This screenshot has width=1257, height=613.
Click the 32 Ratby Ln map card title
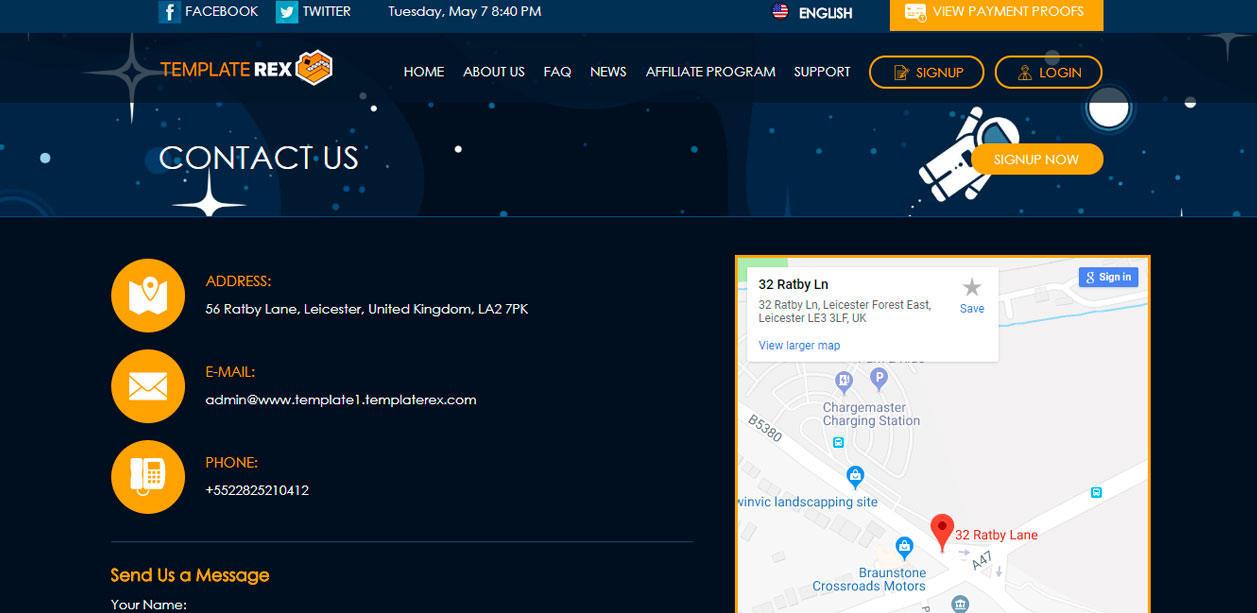pos(794,285)
